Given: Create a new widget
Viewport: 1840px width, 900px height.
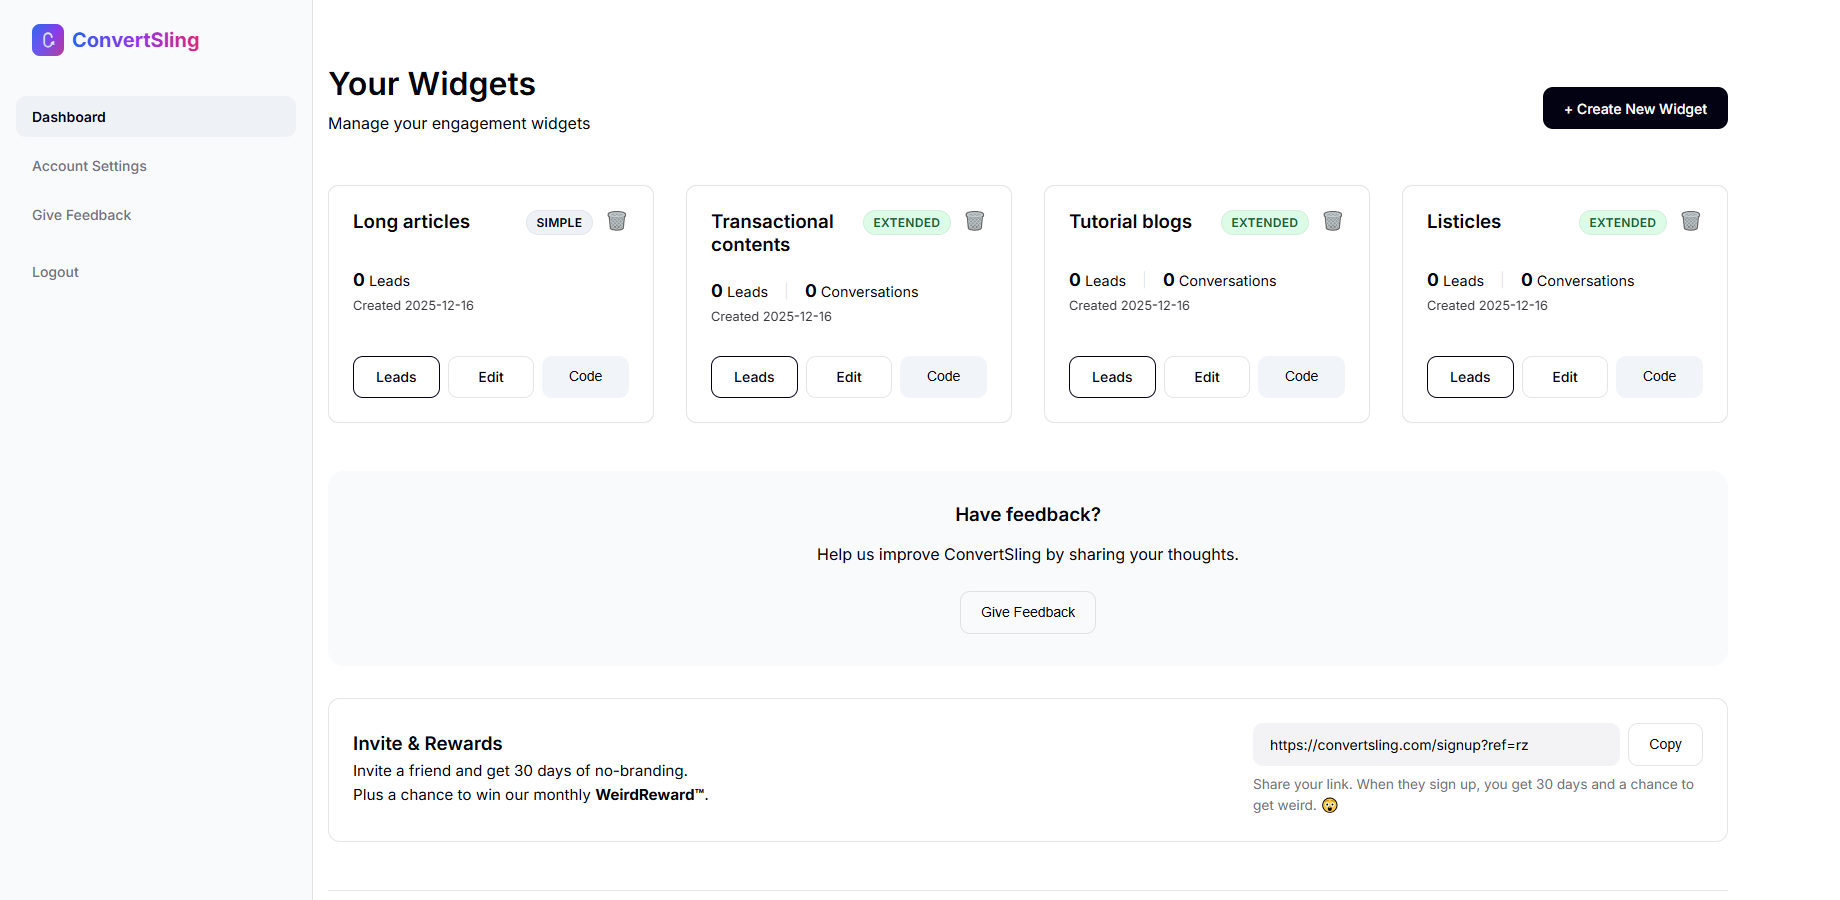Looking at the screenshot, I should [x=1634, y=108].
